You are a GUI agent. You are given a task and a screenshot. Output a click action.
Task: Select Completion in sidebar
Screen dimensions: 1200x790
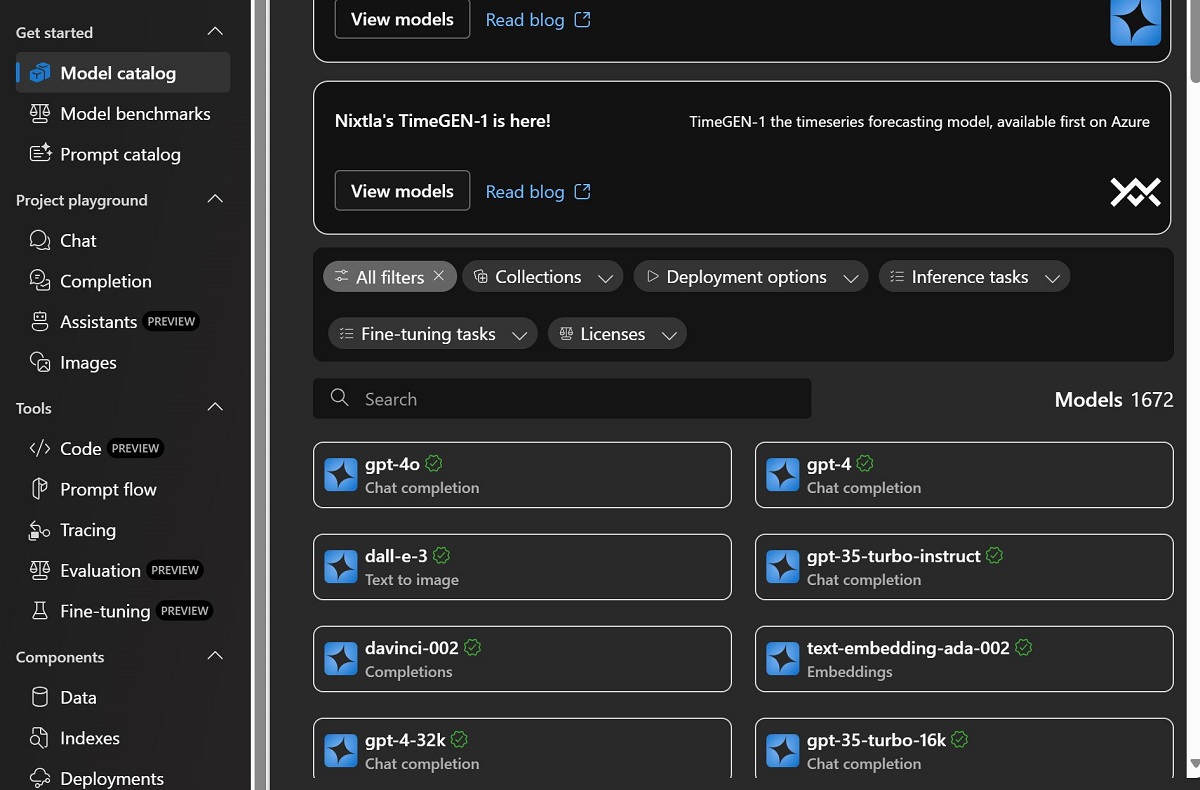pyautogui.click(x=123, y=281)
